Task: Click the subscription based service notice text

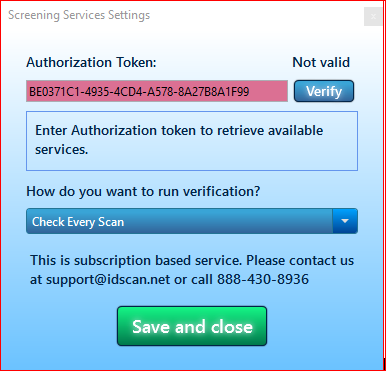Action: pyautogui.click(x=192, y=270)
